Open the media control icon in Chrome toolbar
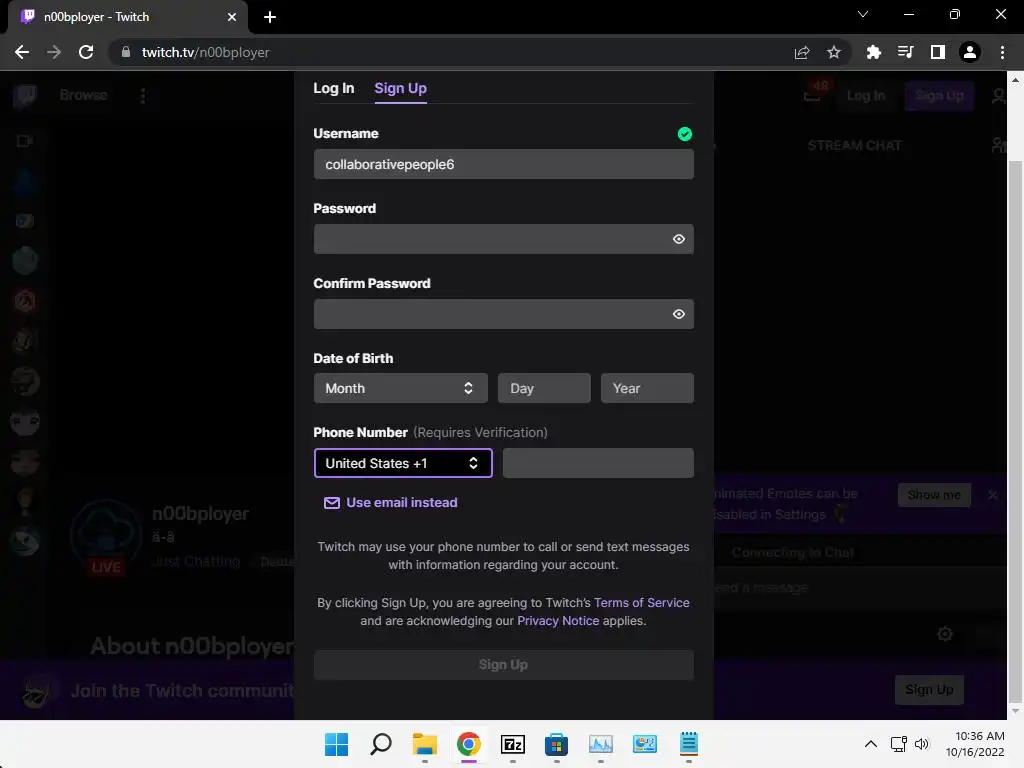Screen dimensions: 1024x768 pos(905,52)
